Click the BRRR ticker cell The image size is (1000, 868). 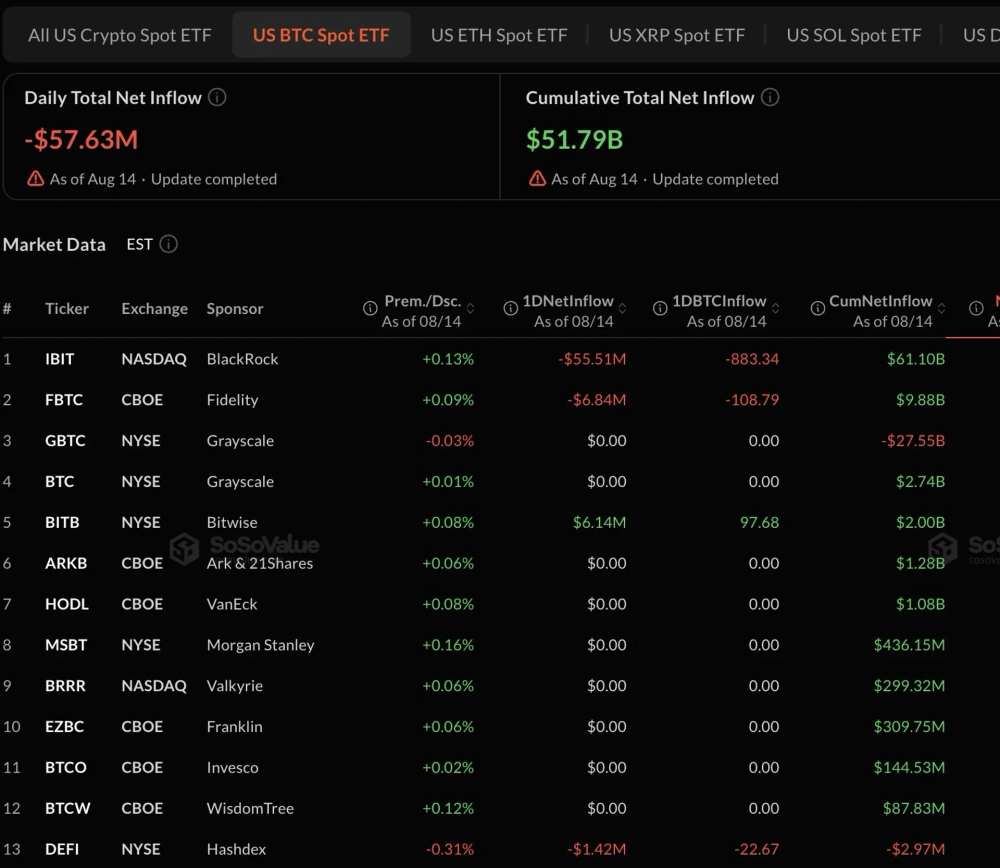65,686
